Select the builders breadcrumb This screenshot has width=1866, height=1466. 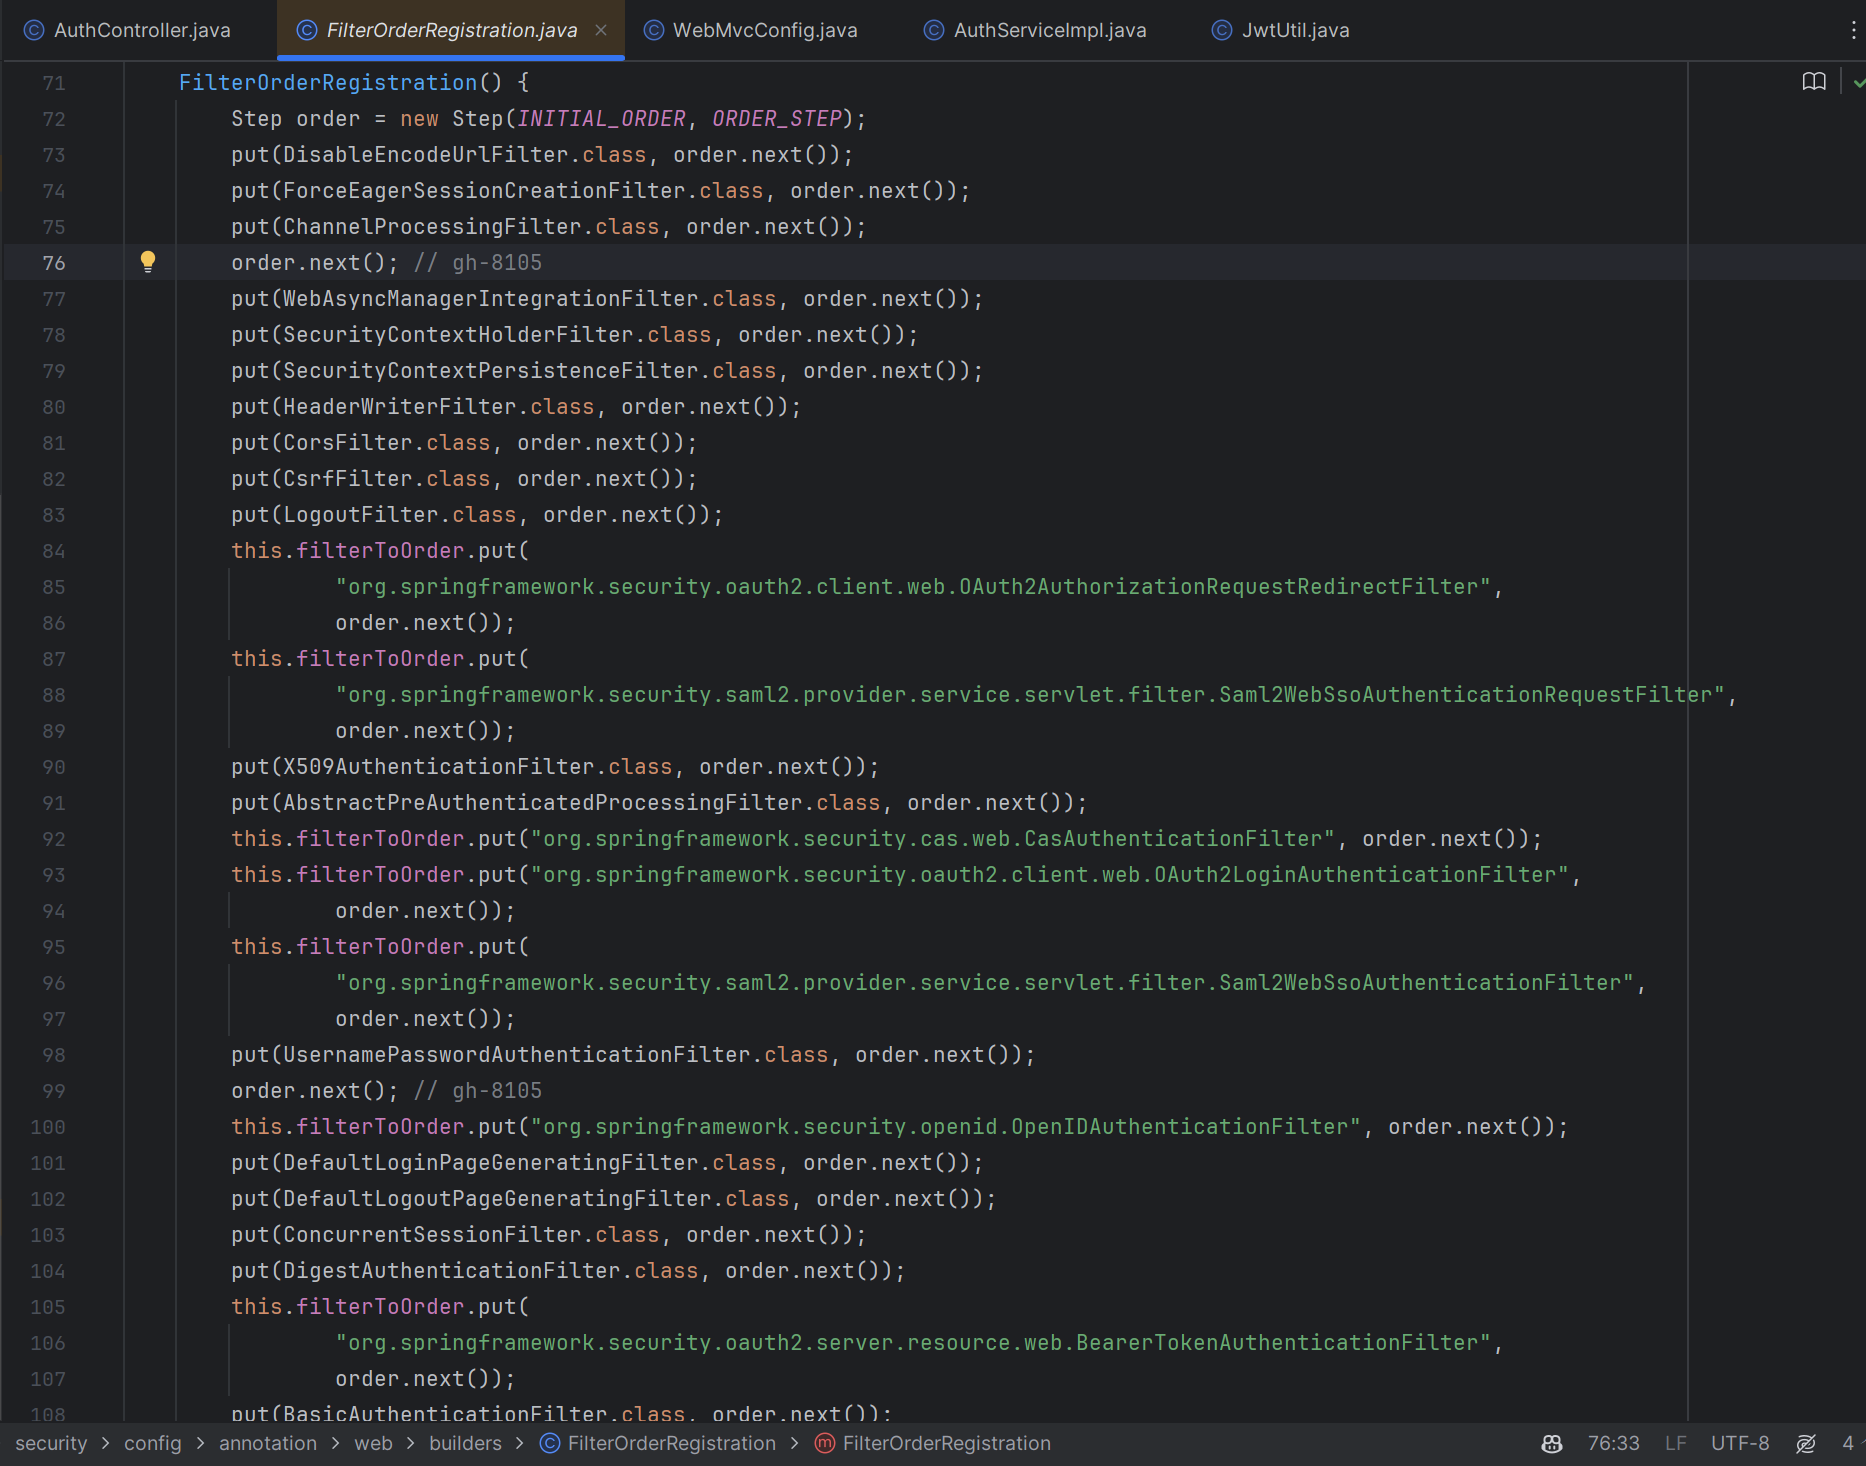(465, 1443)
